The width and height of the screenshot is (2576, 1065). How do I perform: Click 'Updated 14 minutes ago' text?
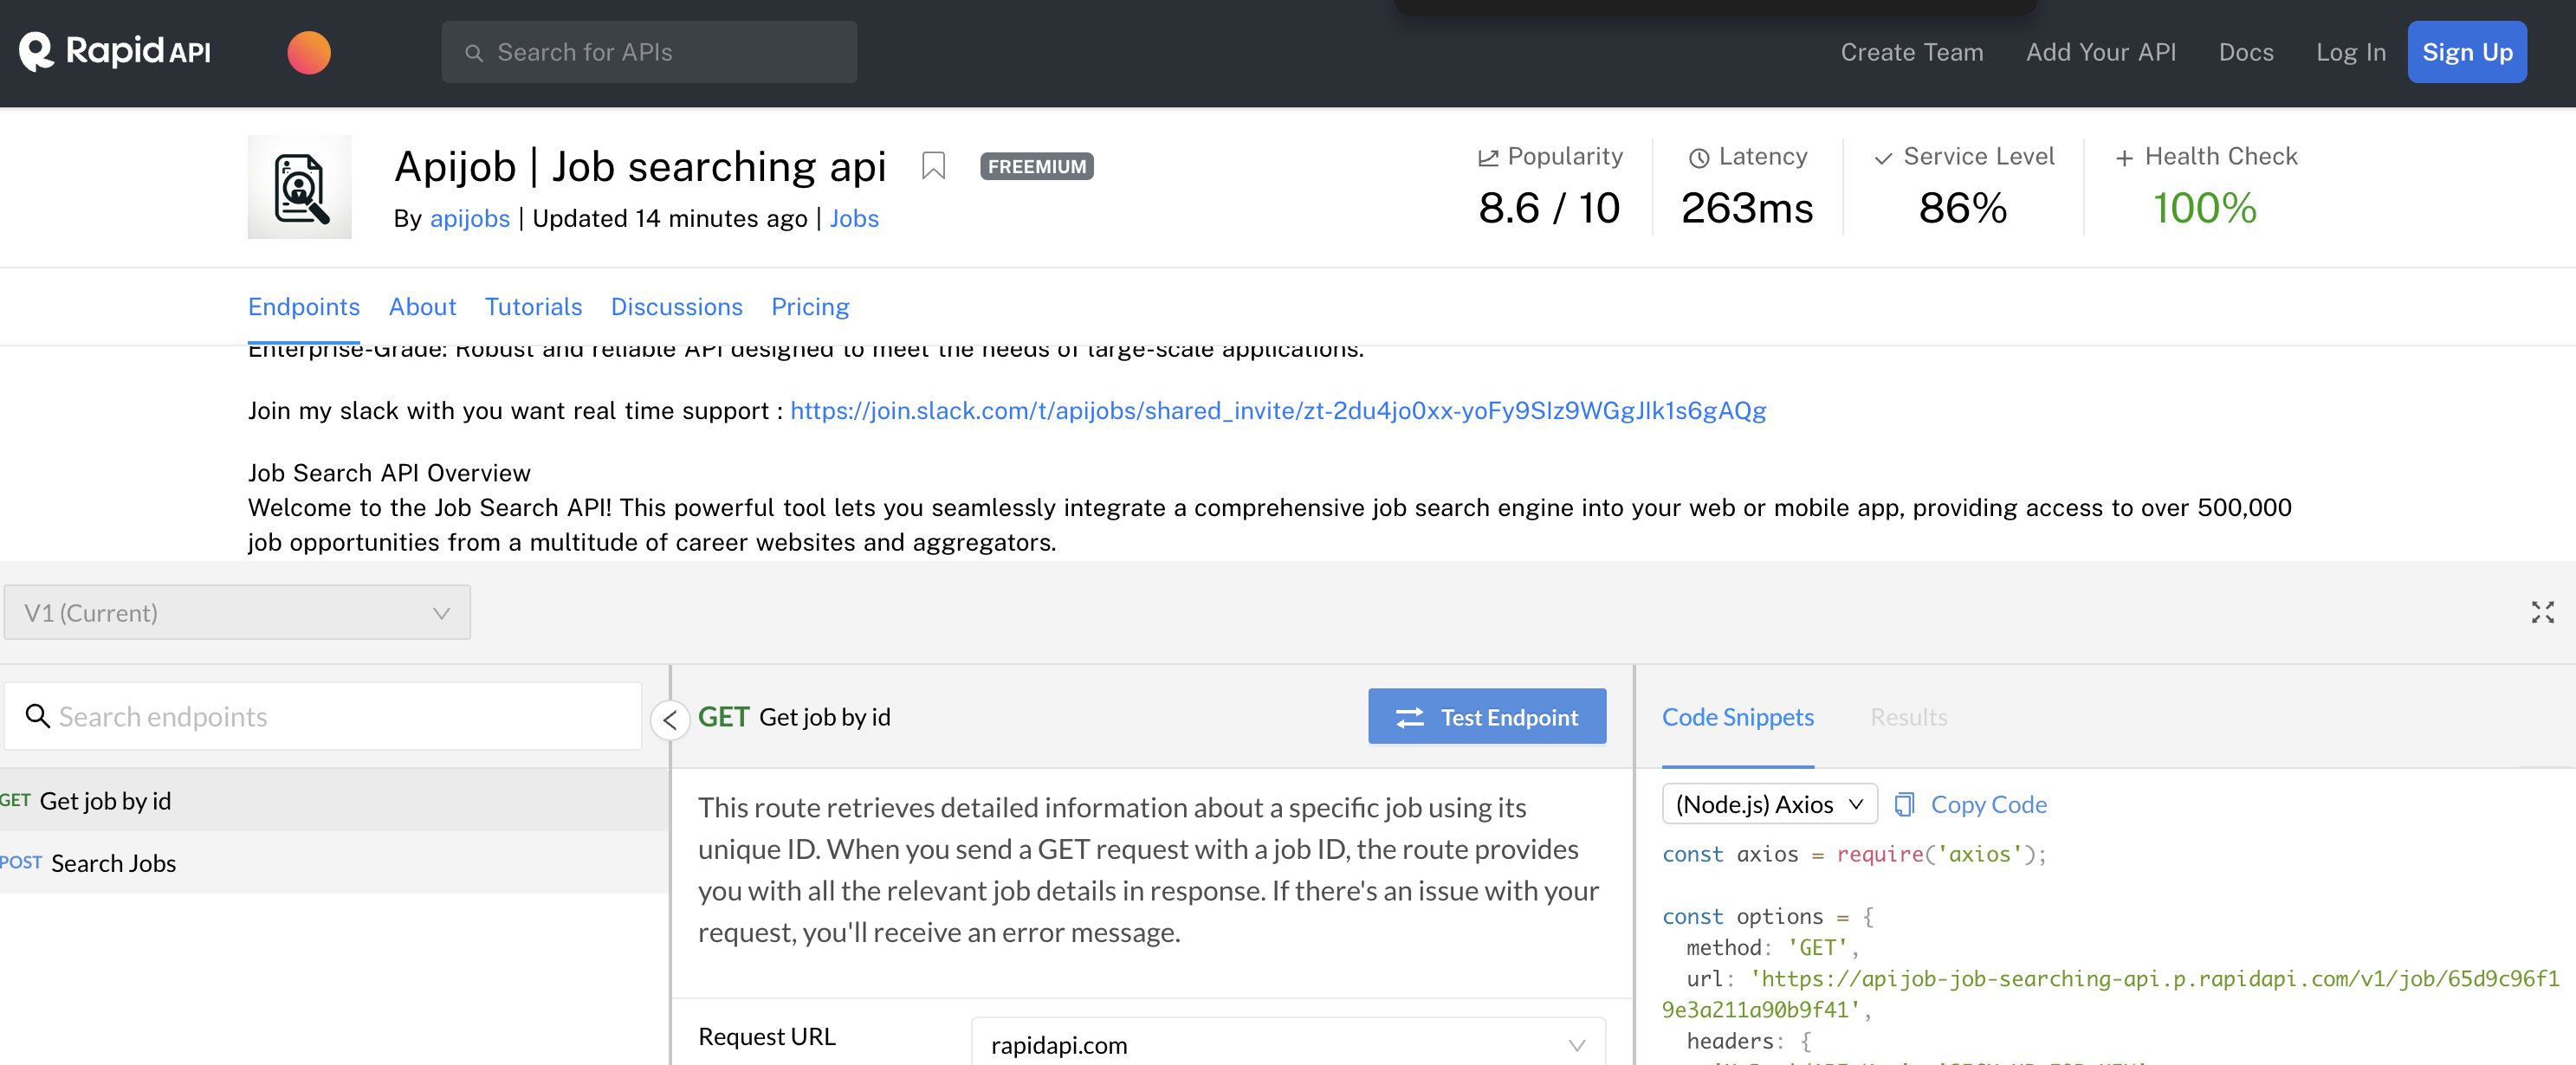coord(670,219)
